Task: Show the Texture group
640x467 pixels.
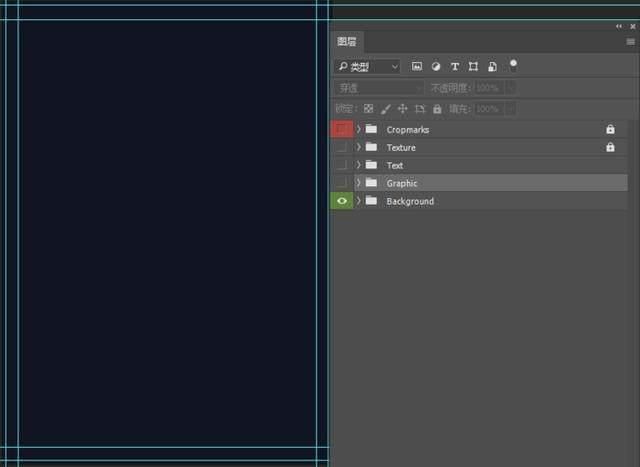Action: 342,147
